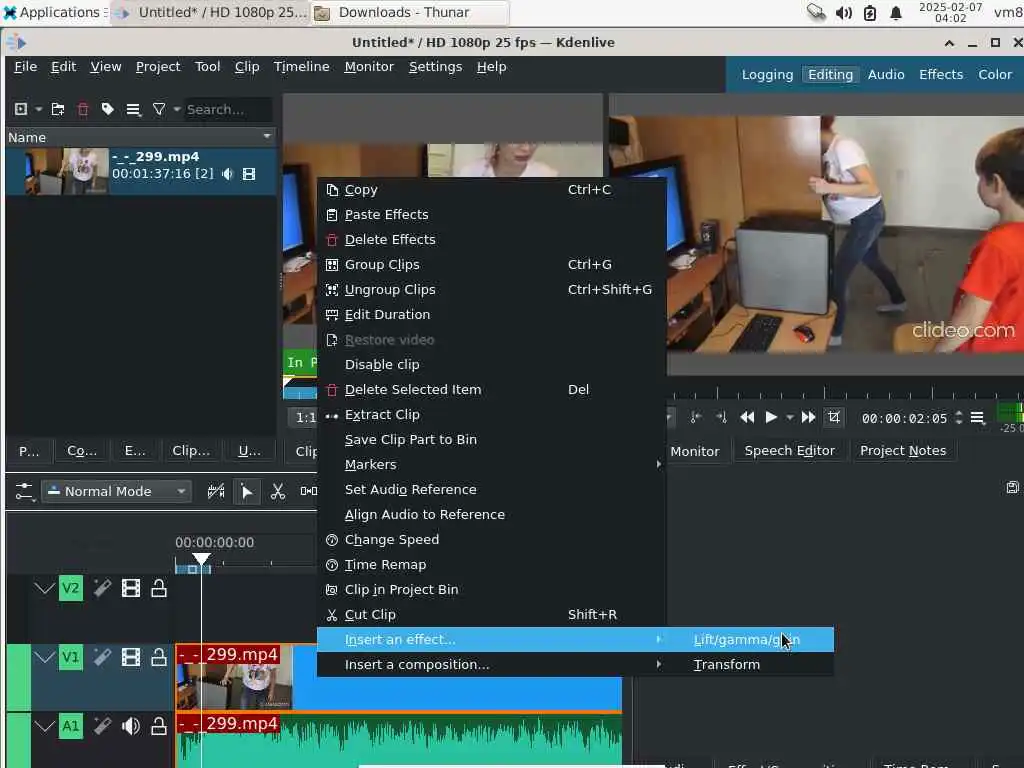The height and width of the screenshot is (768, 1024).
Task: Switch to the Logging workspace
Action: 767,74
